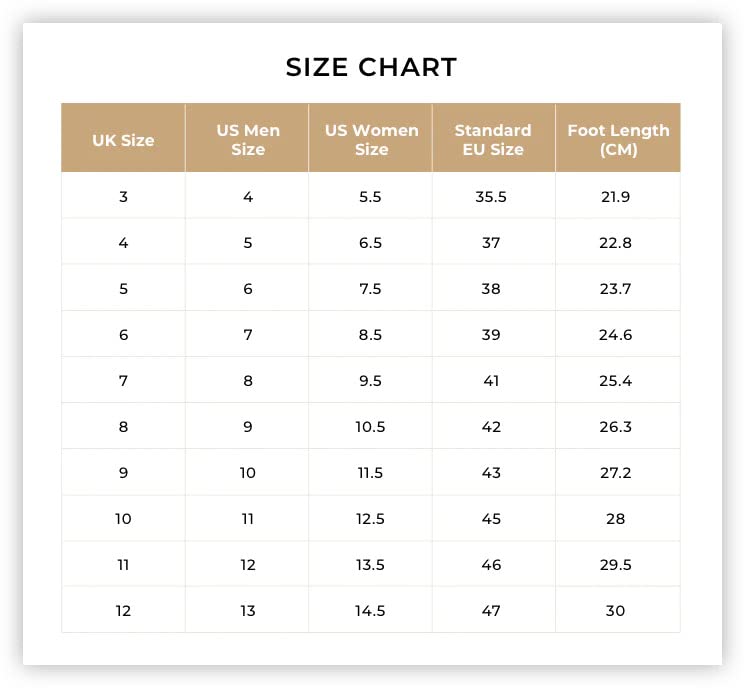
Task: Select EU size 38 cell
Action: pos(494,288)
